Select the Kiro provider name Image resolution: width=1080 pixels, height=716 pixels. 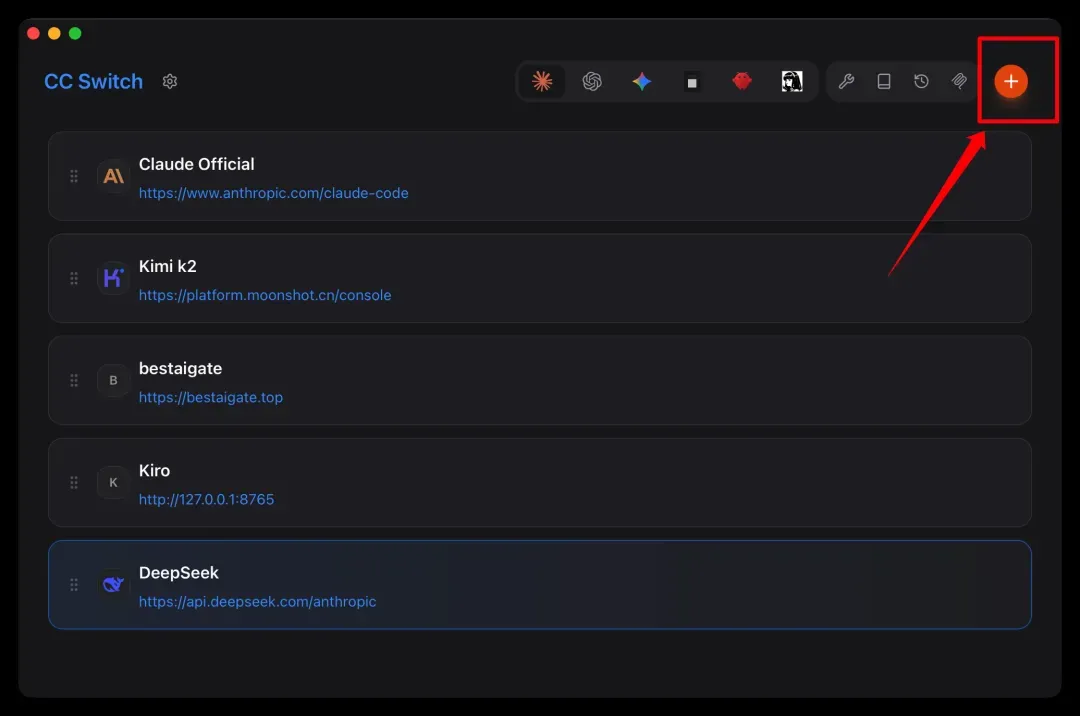pos(154,470)
